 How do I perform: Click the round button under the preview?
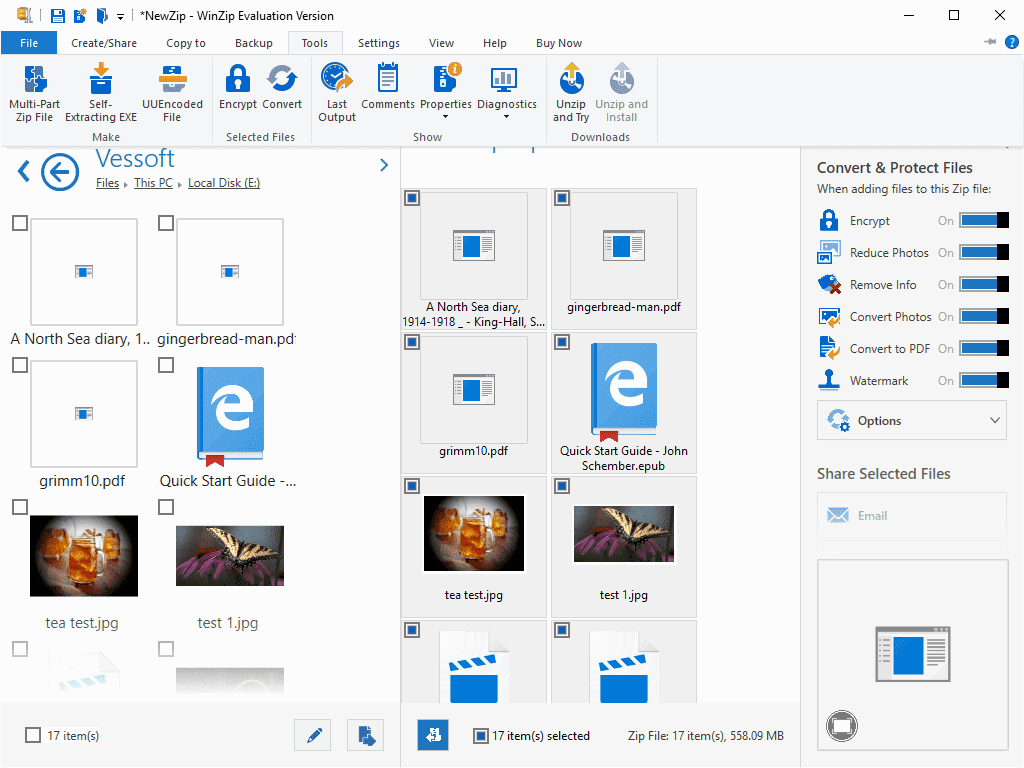coord(842,726)
